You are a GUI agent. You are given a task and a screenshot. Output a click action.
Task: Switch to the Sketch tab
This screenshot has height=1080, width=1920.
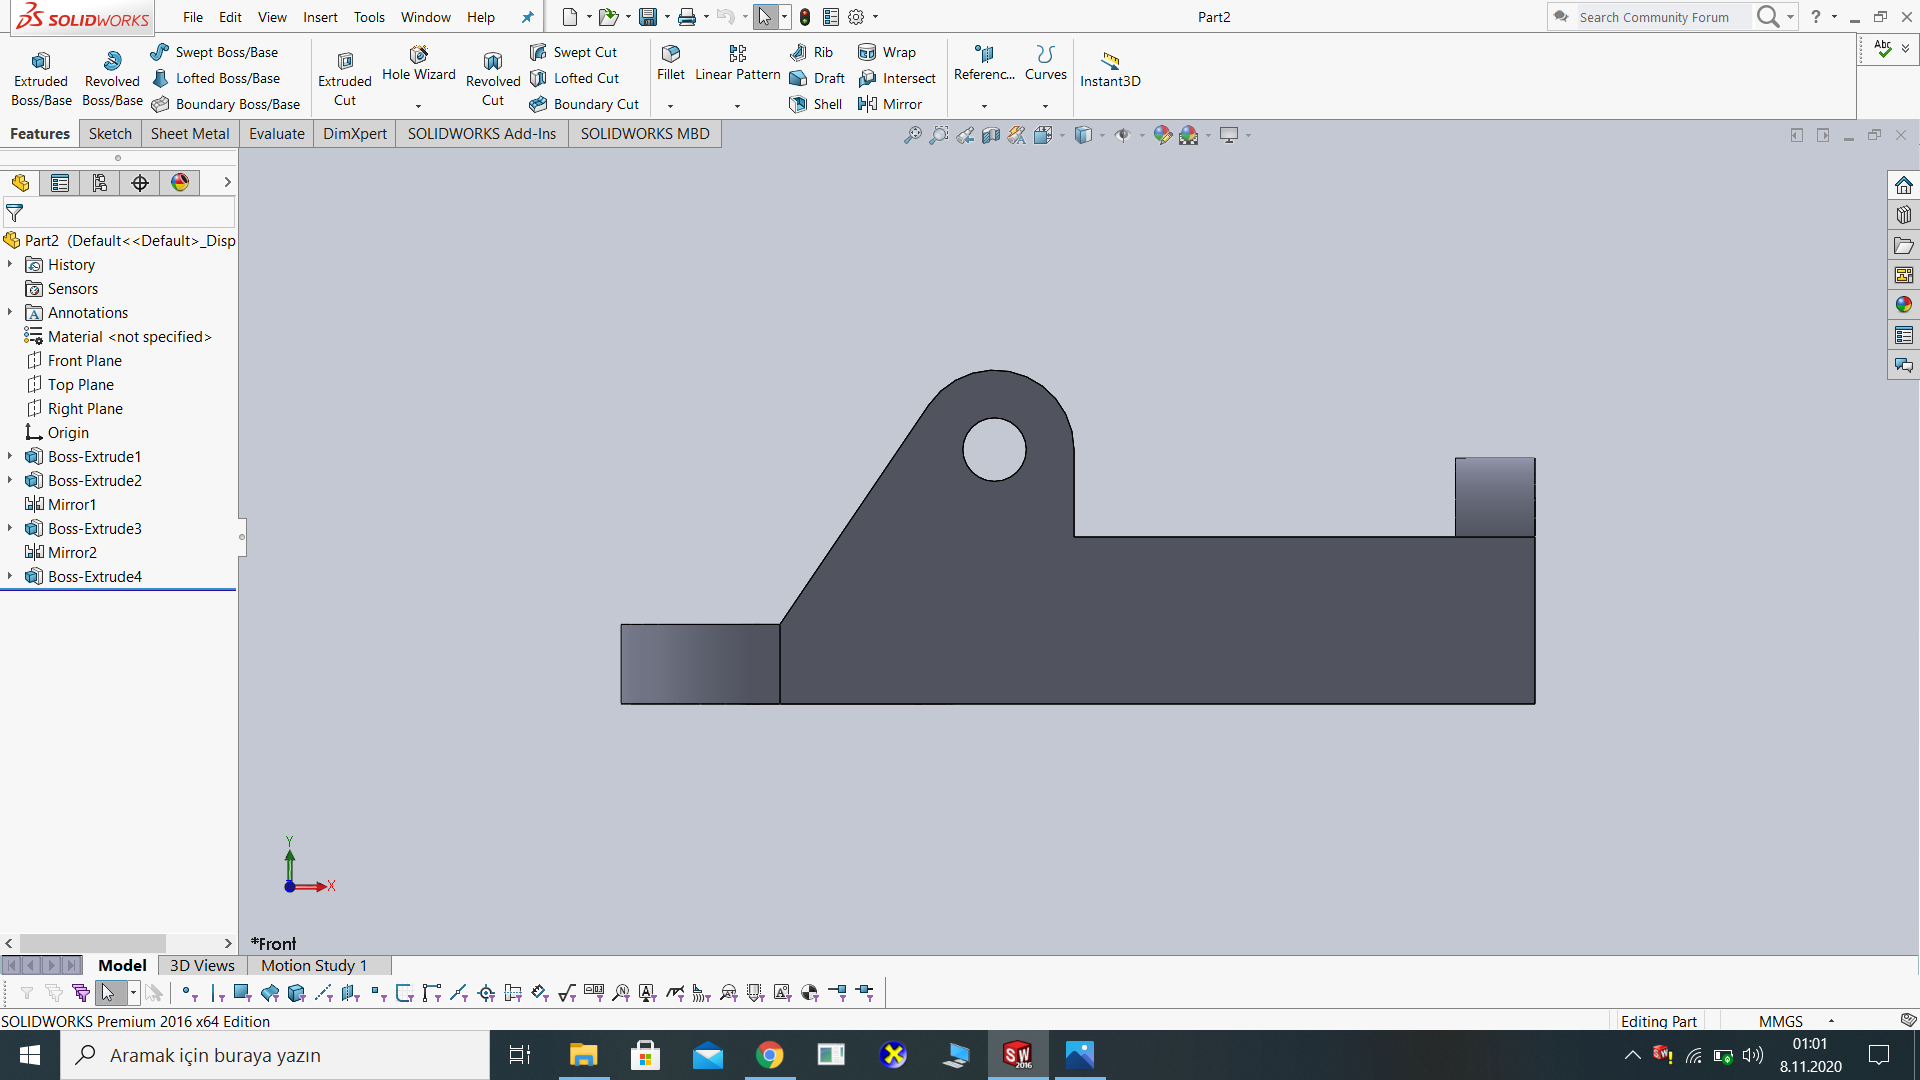click(110, 134)
